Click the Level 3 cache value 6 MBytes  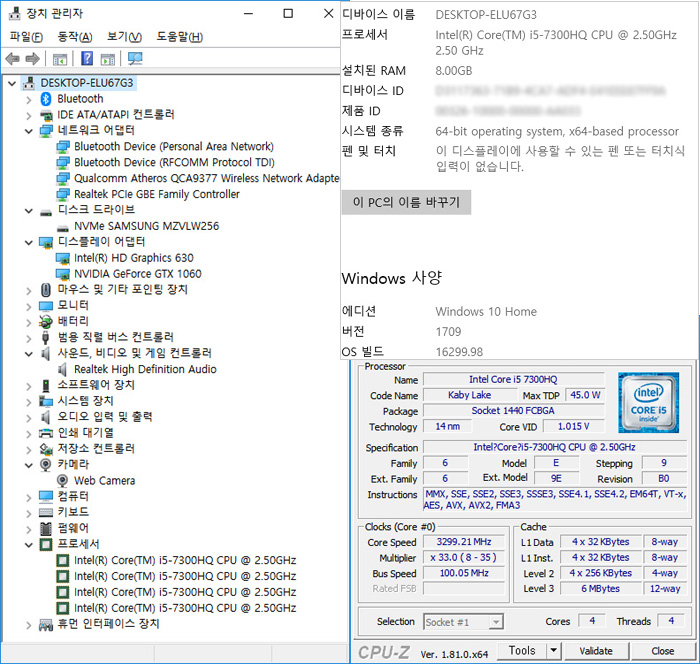pos(600,589)
